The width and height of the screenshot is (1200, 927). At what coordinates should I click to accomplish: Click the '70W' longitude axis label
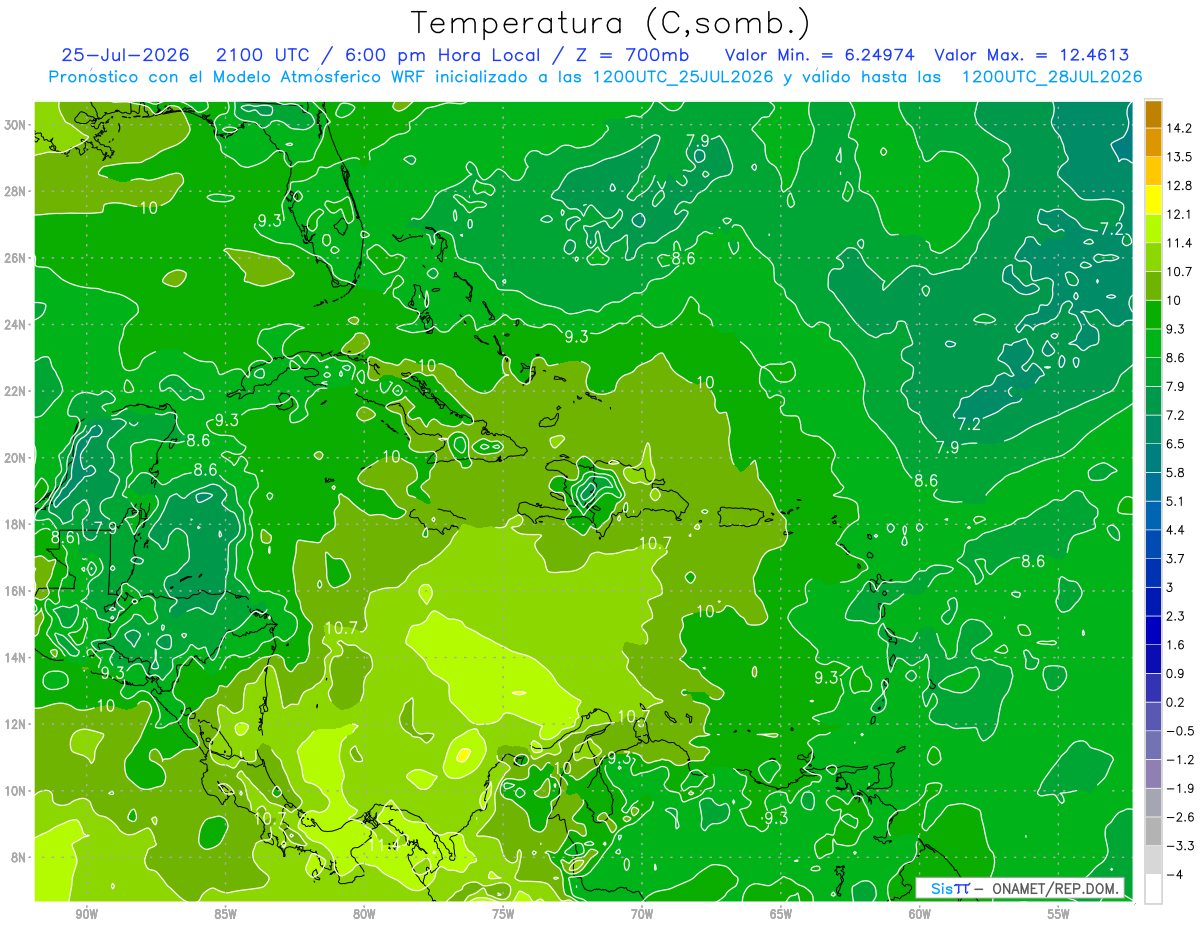pyautogui.click(x=642, y=914)
